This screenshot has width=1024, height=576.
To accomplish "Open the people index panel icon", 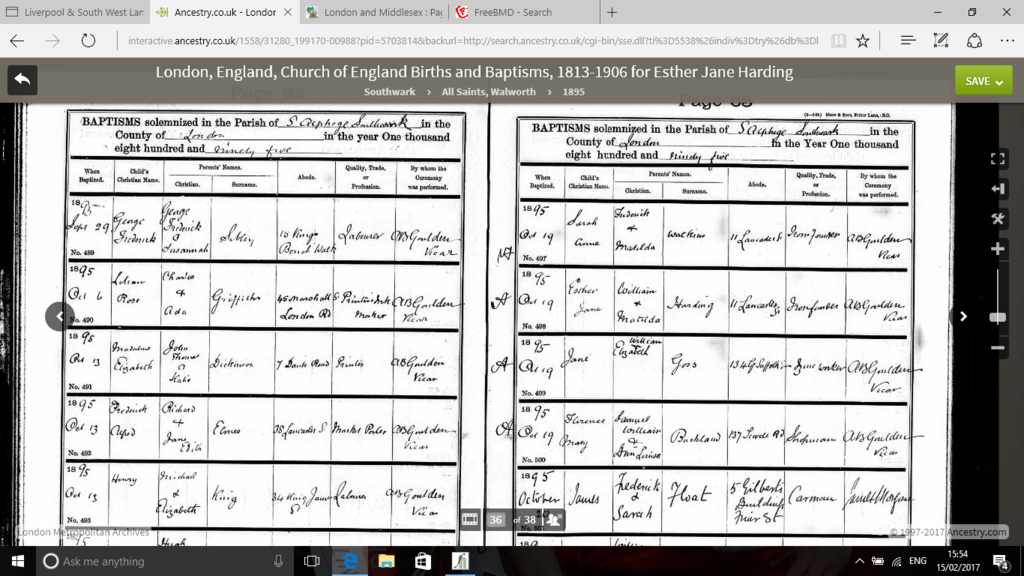I will point(554,520).
